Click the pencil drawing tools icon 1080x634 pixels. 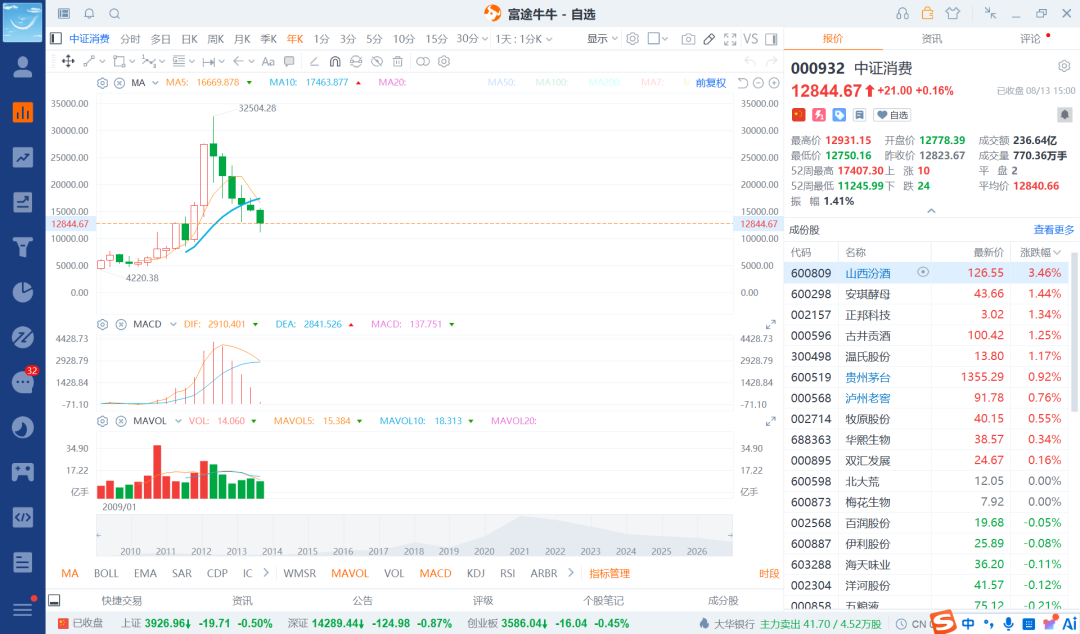tap(709, 39)
